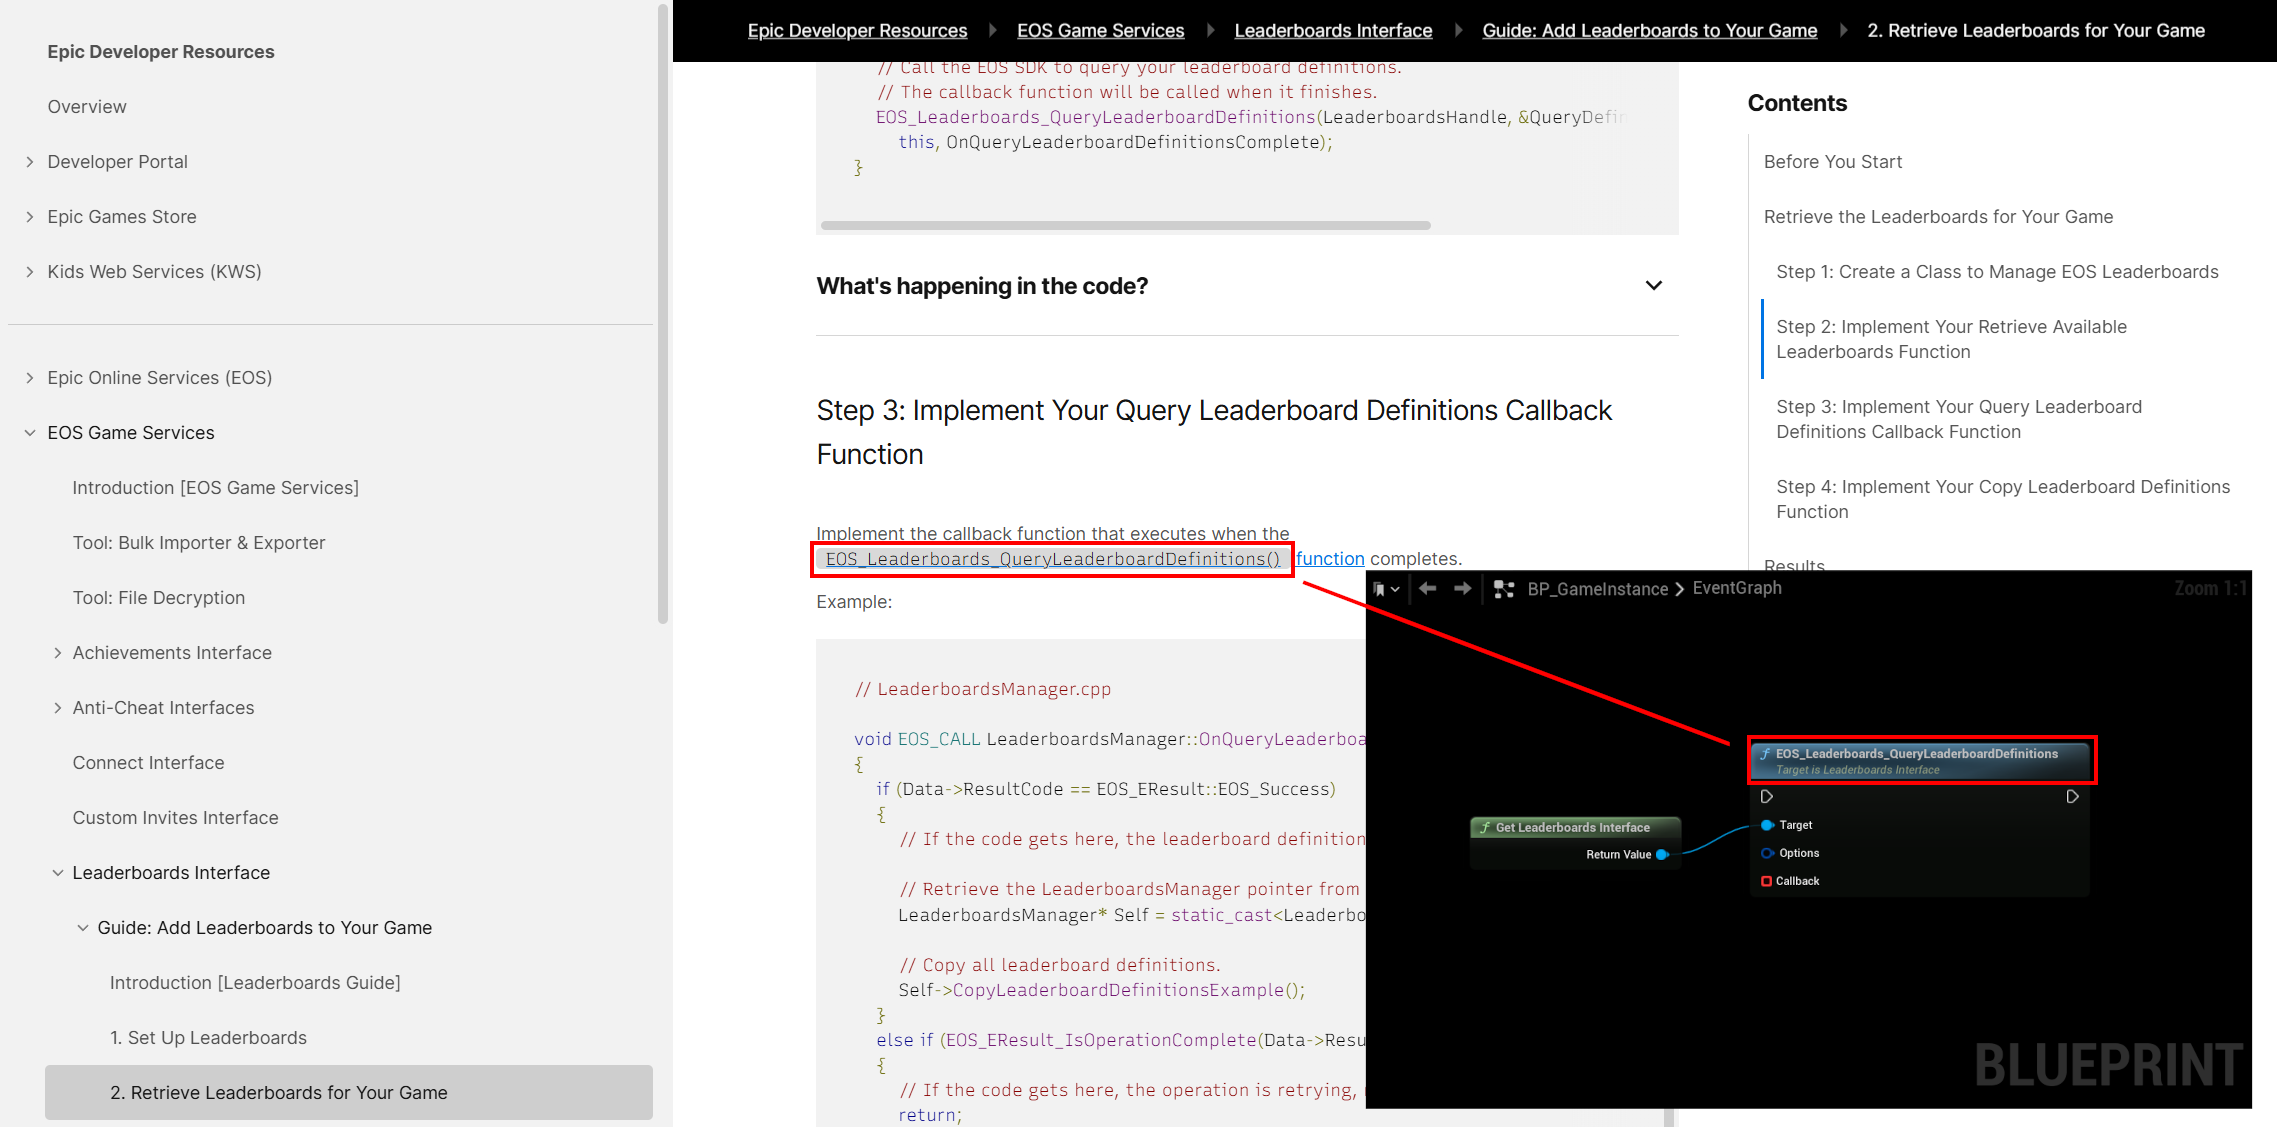Image resolution: width=2277 pixels, height=1127 pixels.
Task: Collapse the EOS Game Services tree item
Action: (30, 433)
